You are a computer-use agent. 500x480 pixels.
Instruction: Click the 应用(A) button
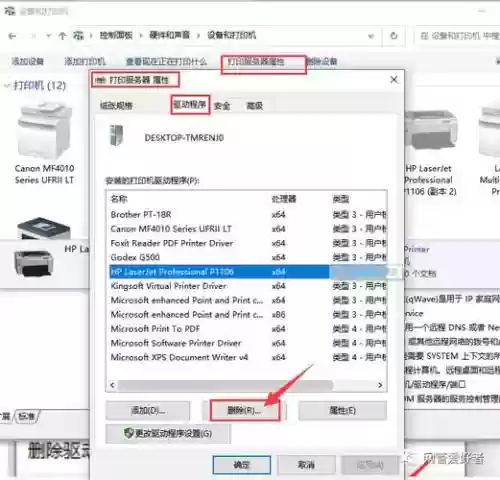(x=370, y=465)
